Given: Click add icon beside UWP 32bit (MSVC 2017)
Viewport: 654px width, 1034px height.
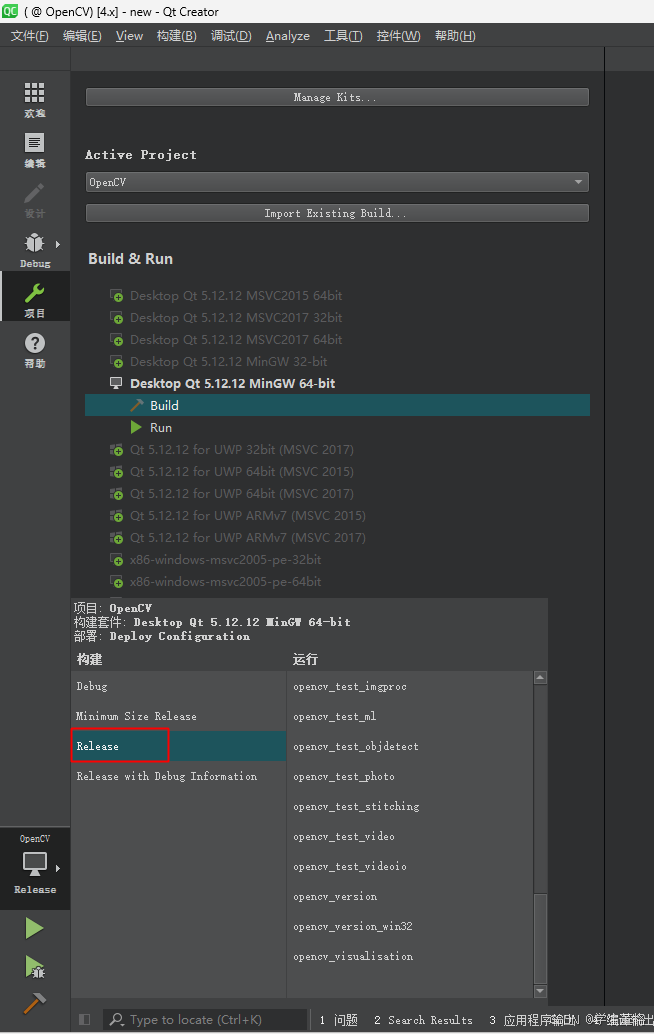Looking at the screenshot, I should [116, 450].
